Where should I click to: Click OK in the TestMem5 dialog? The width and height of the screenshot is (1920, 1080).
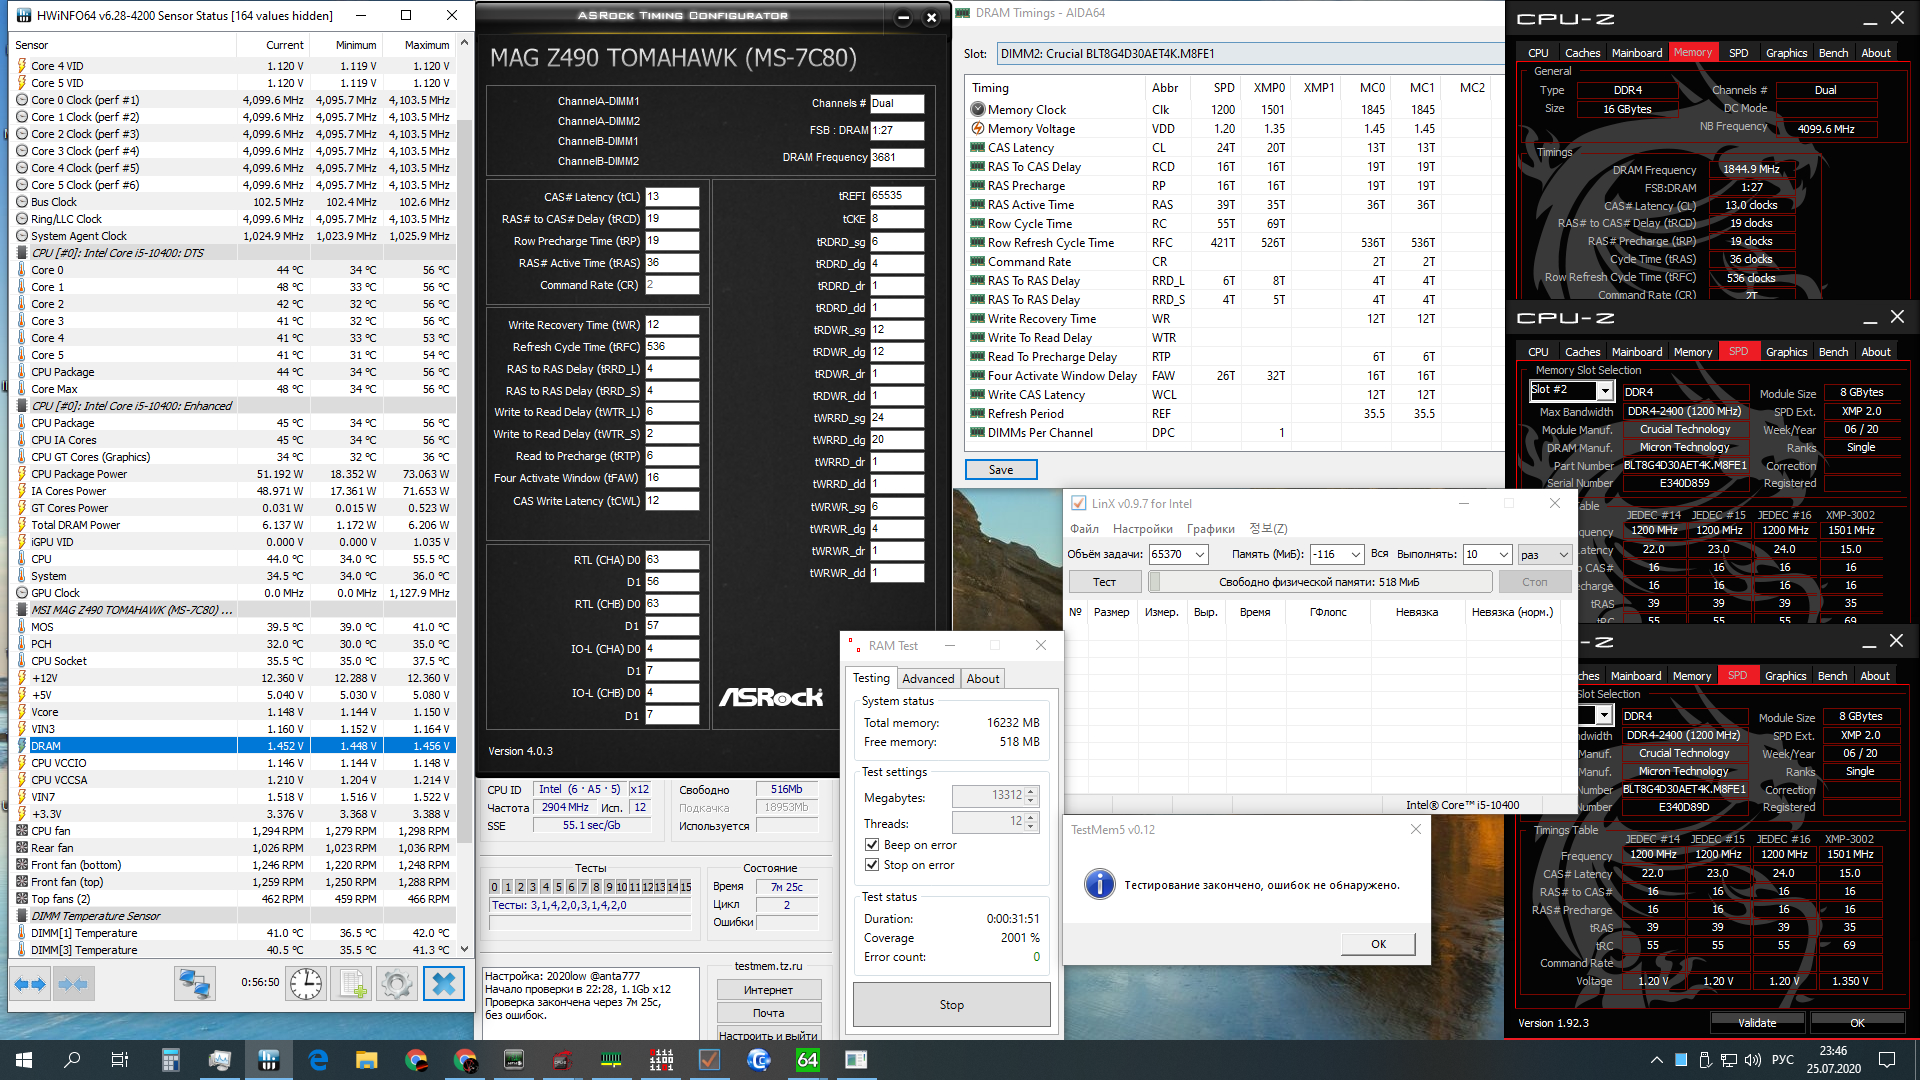[1378, 944]
